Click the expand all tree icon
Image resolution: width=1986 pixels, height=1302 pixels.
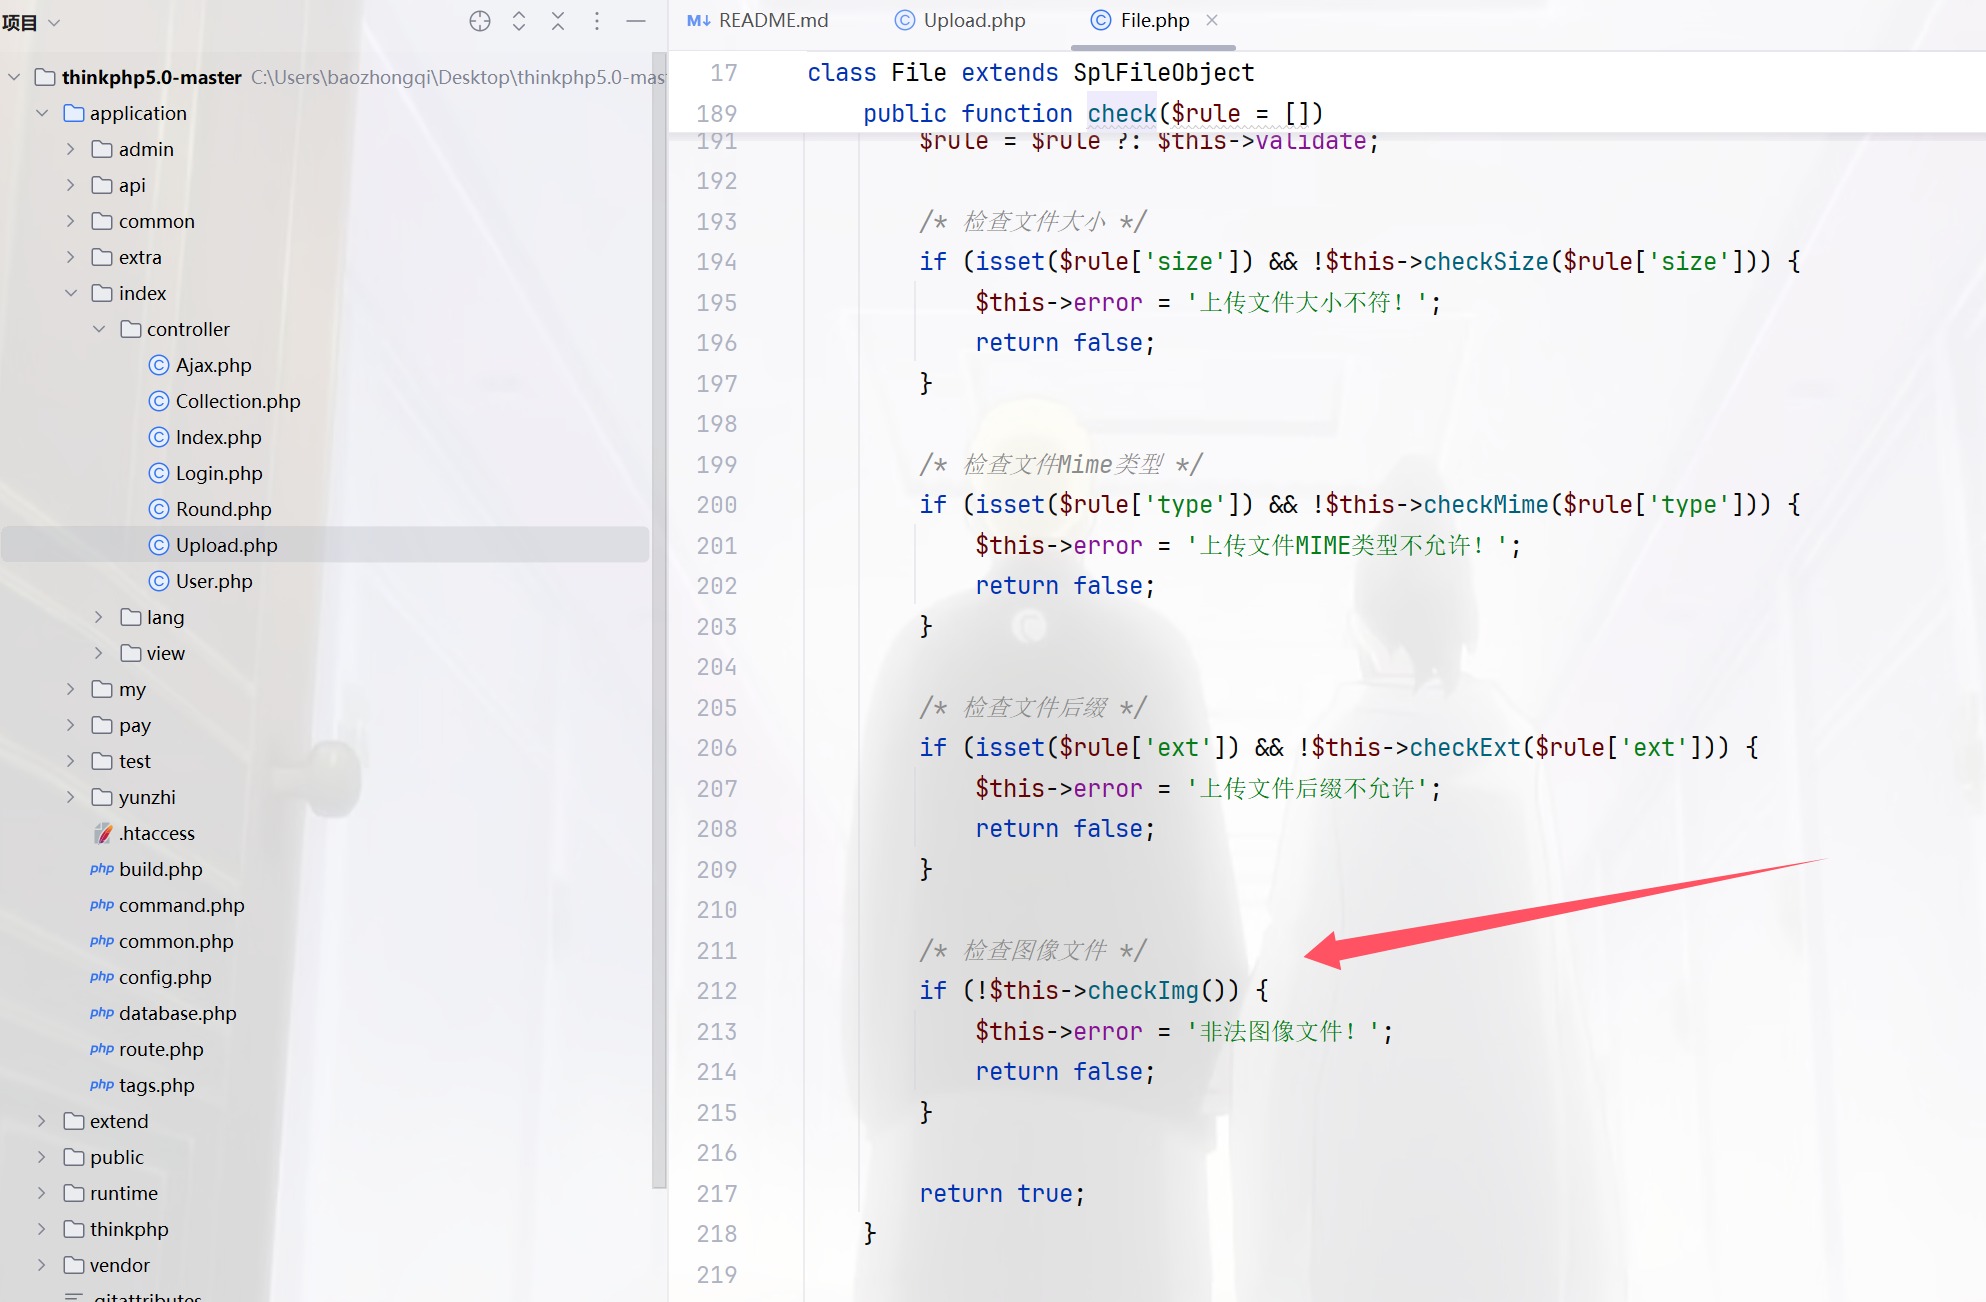519,21
